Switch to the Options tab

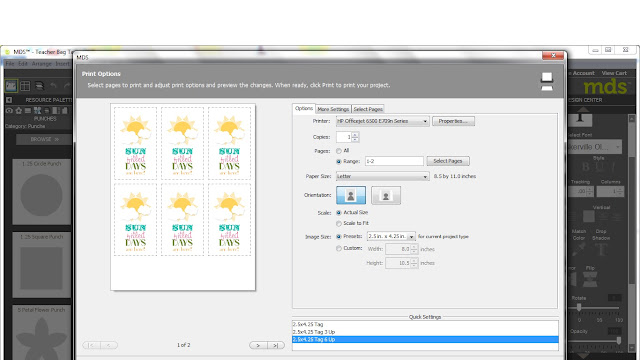click(x=304, y=109)
